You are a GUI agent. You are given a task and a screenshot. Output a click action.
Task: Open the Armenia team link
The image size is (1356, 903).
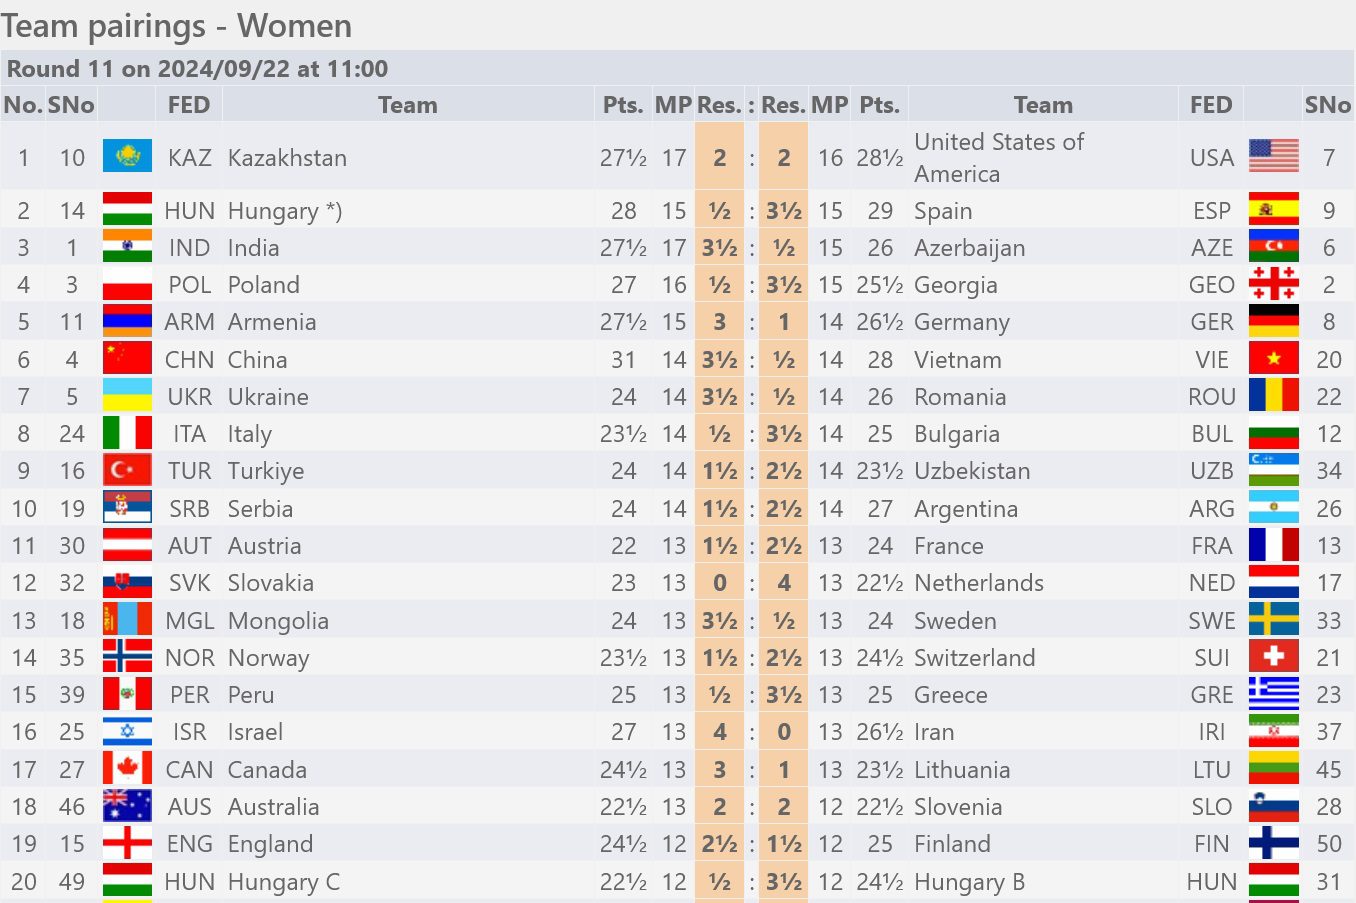point(272,322)
